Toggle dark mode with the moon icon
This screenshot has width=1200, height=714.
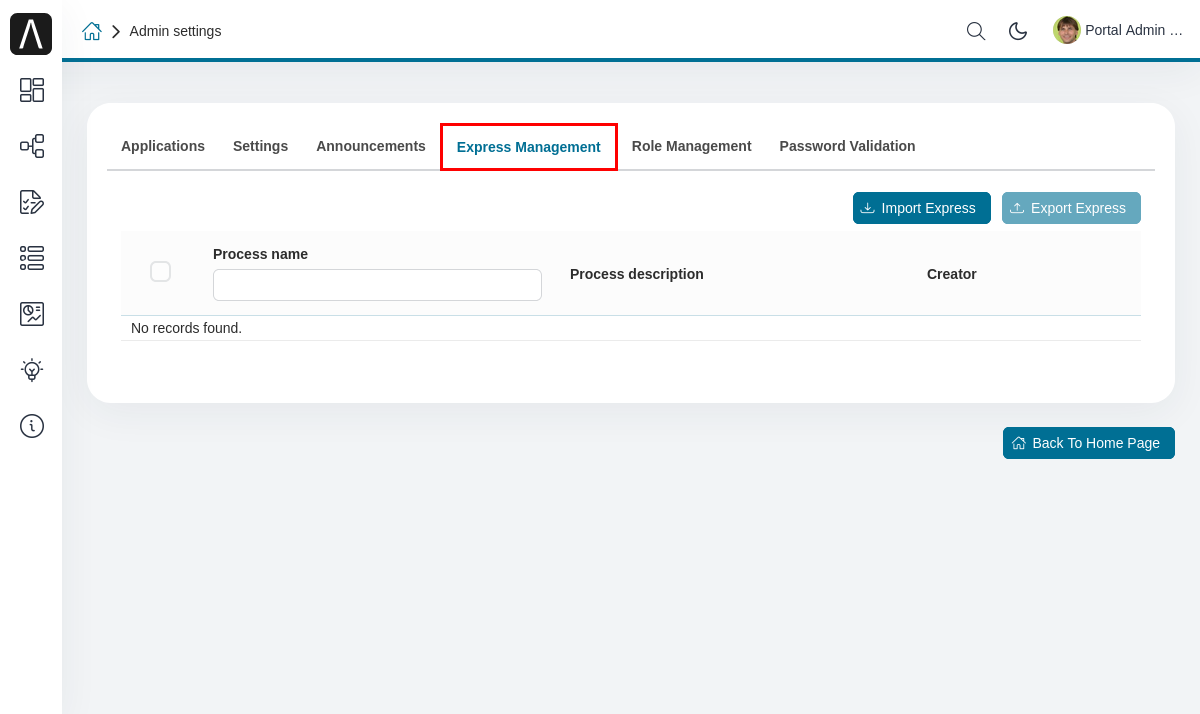1017,31
